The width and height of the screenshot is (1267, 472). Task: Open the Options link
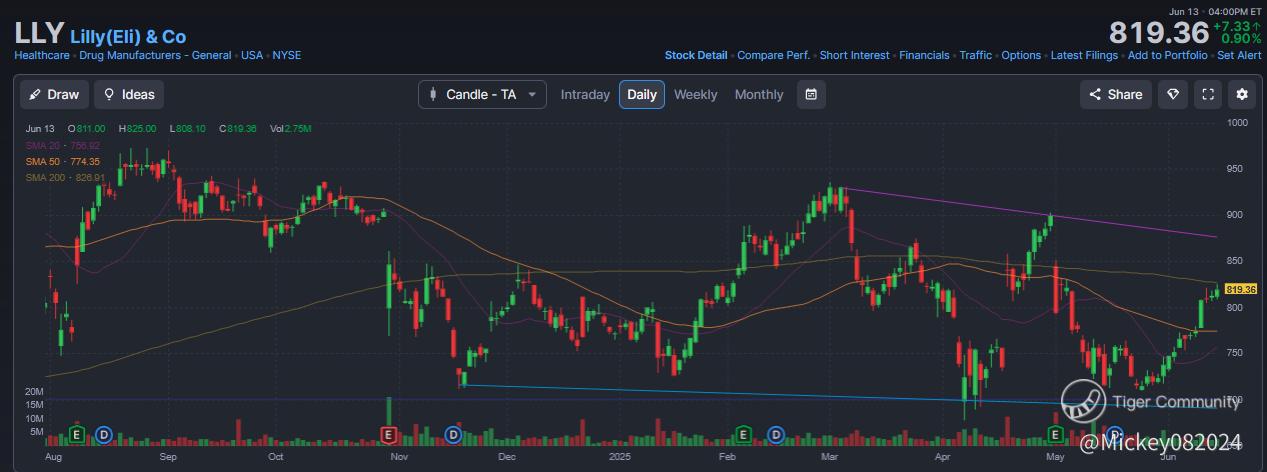pos(1021,55)
